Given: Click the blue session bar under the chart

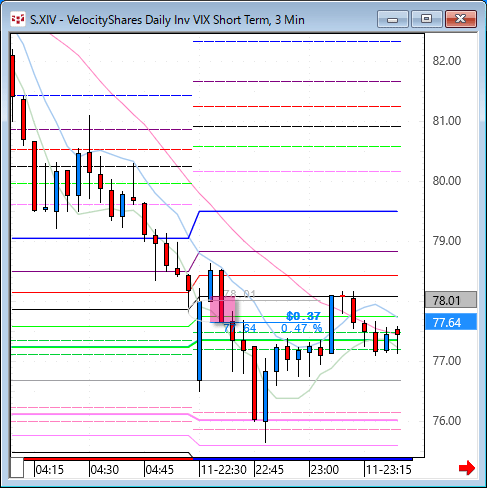Looking at the screenshot, I should pyautogui.click(x=303, y=459).
